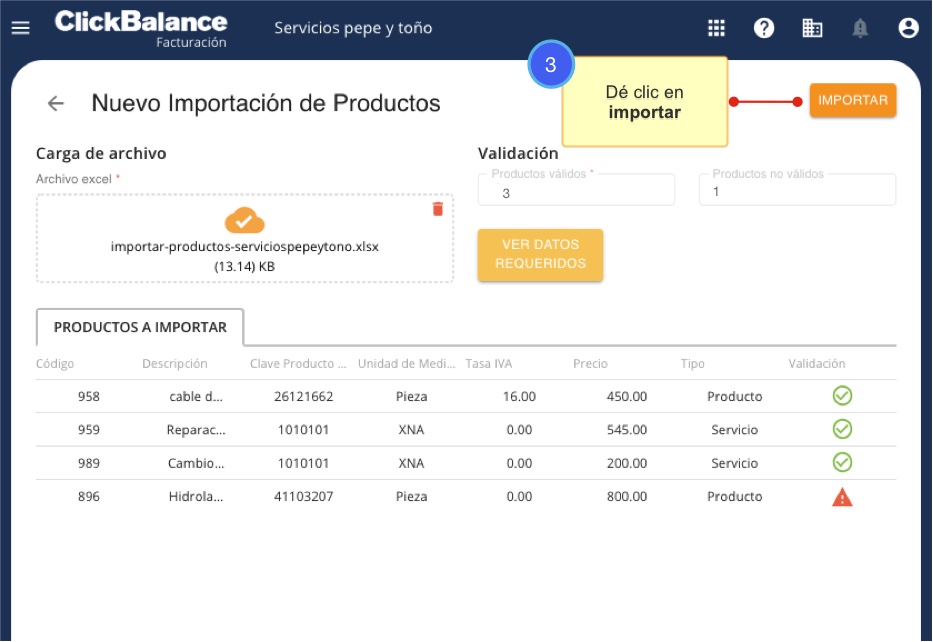Open the user account profile icon
The height and width of the screenshot is (642, 933).
[908, 28]
